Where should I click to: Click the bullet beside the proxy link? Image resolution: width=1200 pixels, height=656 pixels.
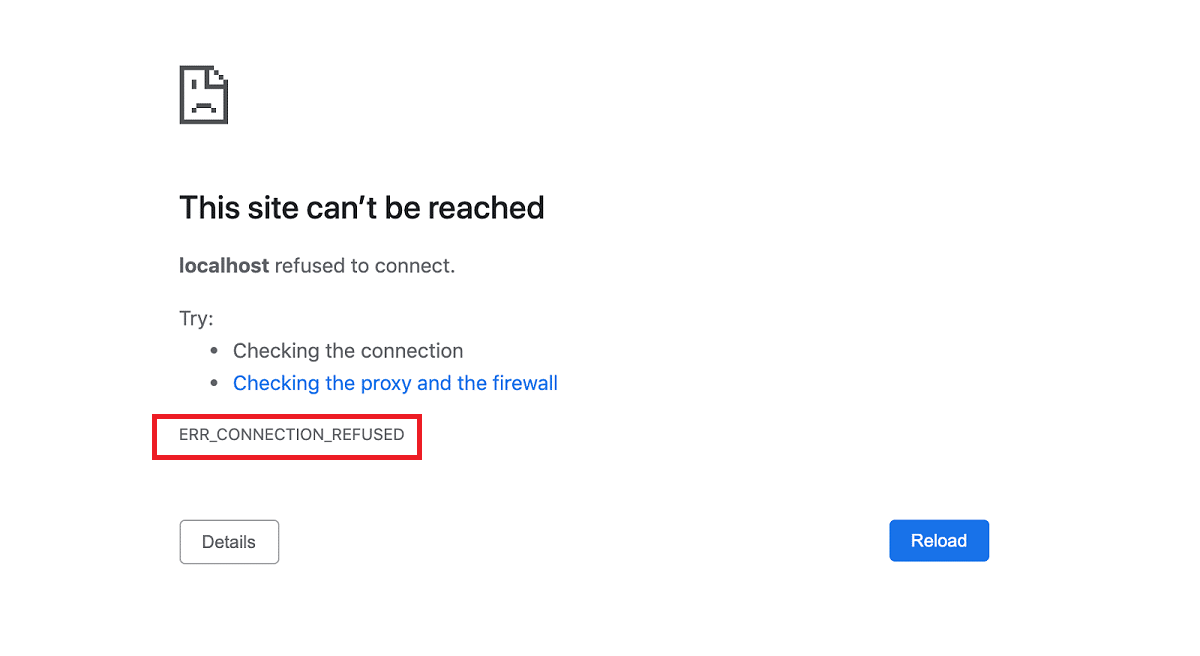tap(213, 383)
